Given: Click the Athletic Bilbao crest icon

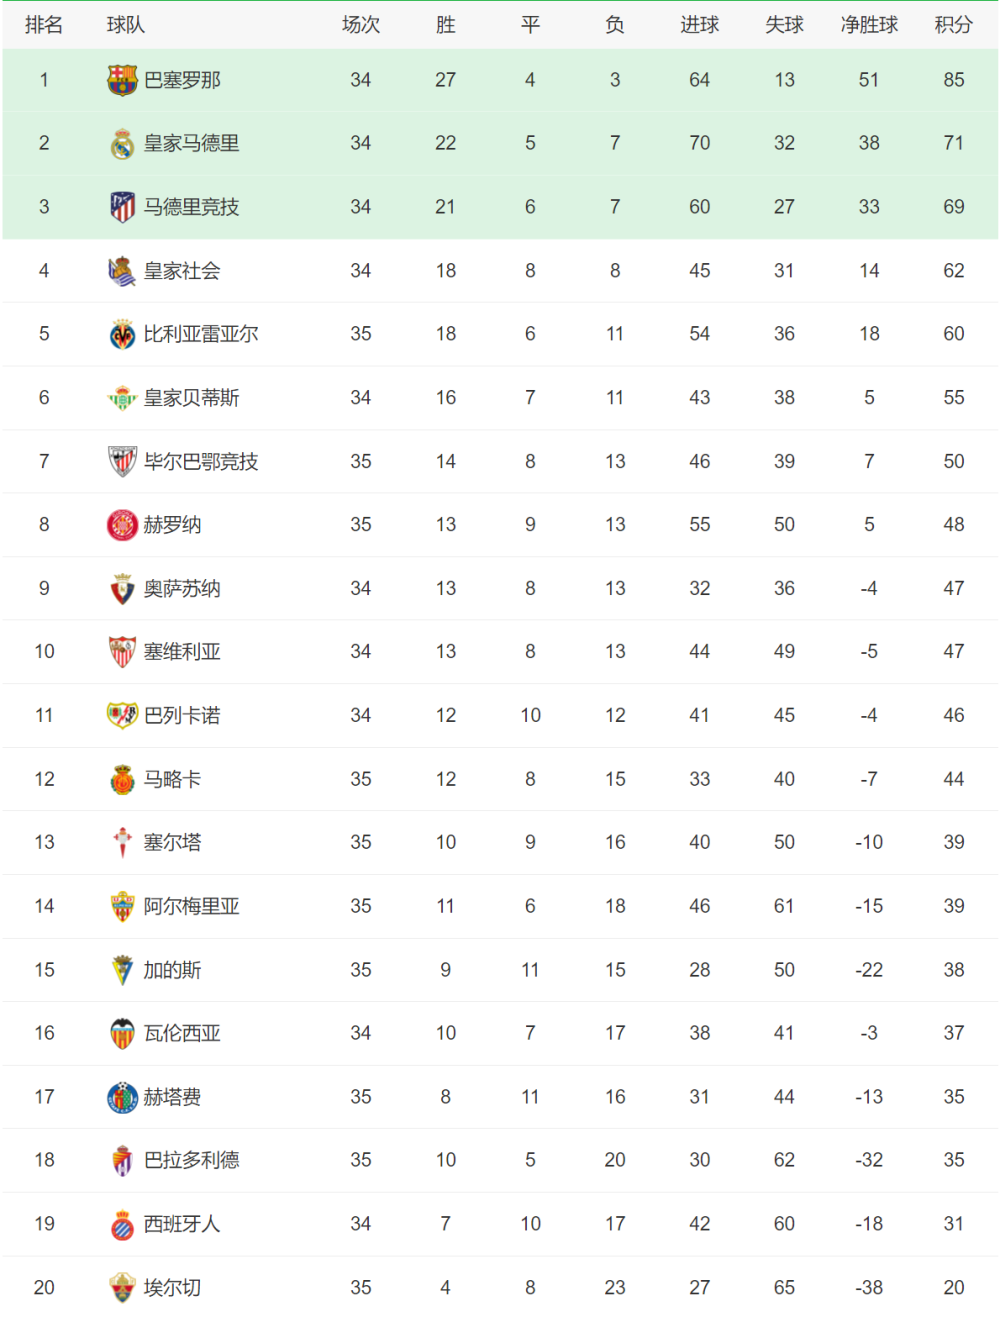Looking at the screenshot, I should (x=122, y=461).
